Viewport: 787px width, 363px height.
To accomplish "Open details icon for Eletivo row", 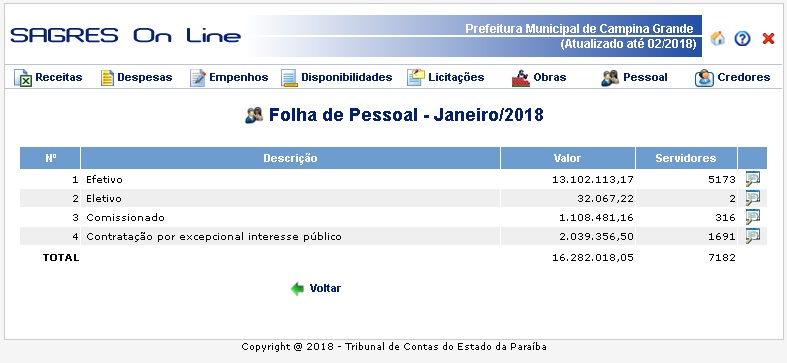I will pos(752,198).
